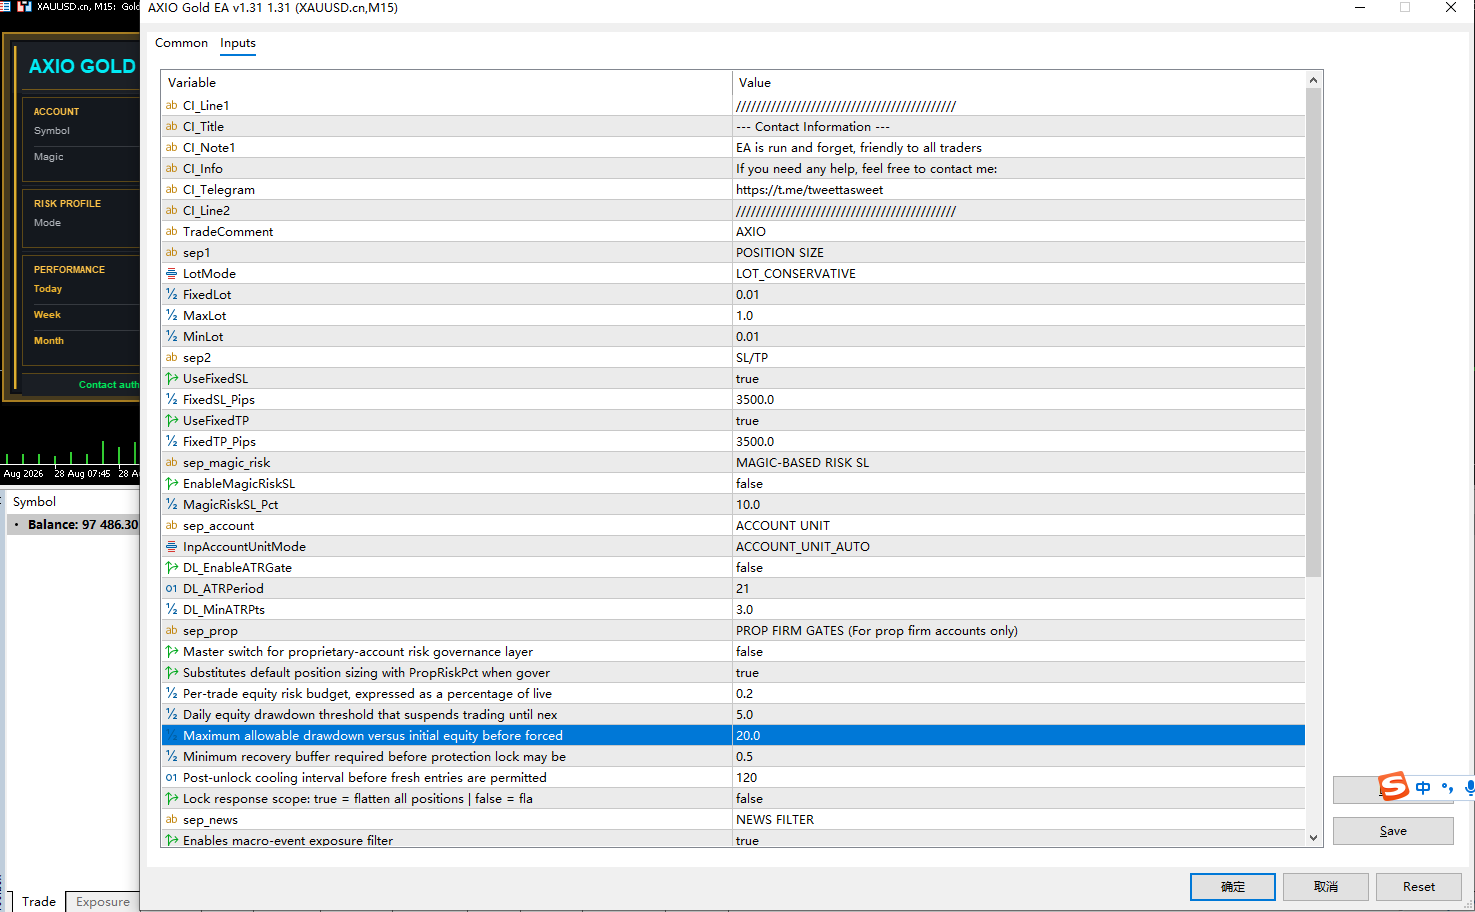Open the Exposure tab in terminal window
The height and width of the screenshot is (912, 1475).
tap(103, 901)
